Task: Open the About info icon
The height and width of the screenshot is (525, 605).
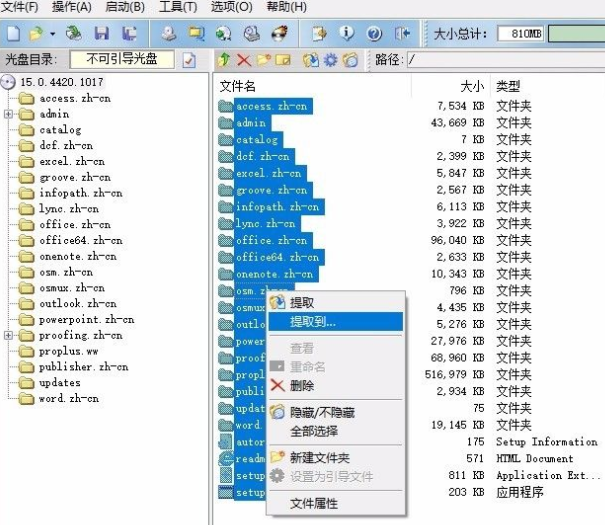Action: [346, 34]
